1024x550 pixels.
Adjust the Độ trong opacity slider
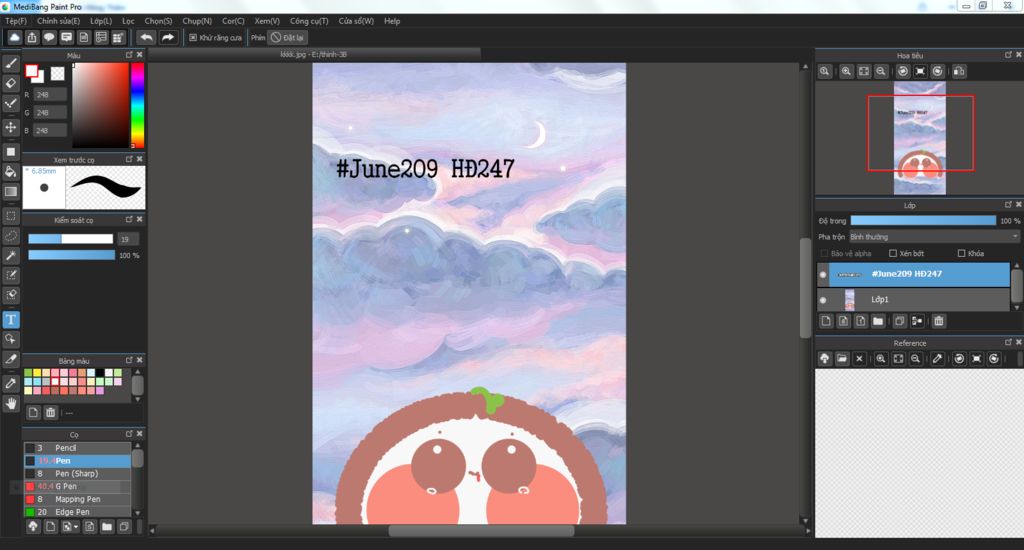(923, 221)
